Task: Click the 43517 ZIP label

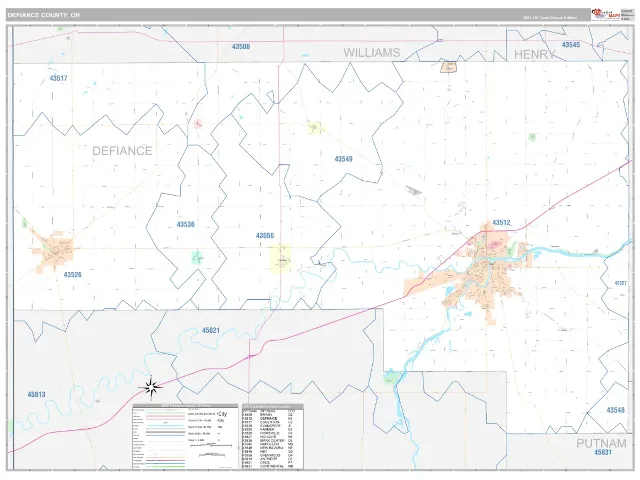Action: pyautogui.click(x=58, y=78)
